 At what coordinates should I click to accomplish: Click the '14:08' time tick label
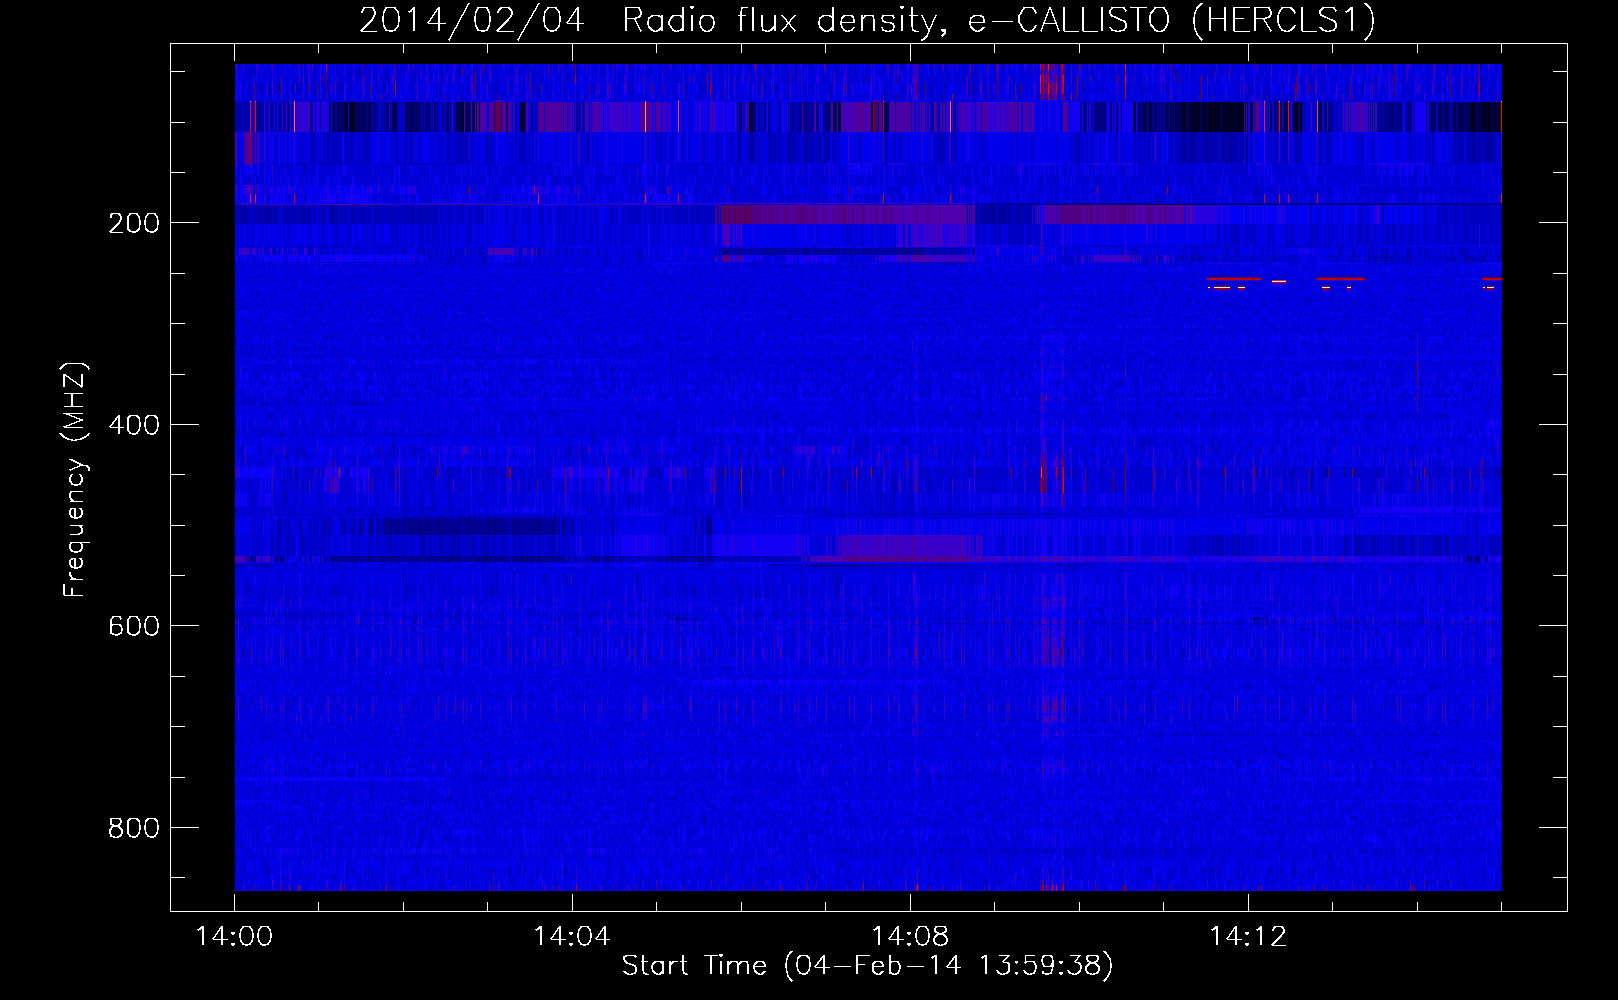point(910,936)
